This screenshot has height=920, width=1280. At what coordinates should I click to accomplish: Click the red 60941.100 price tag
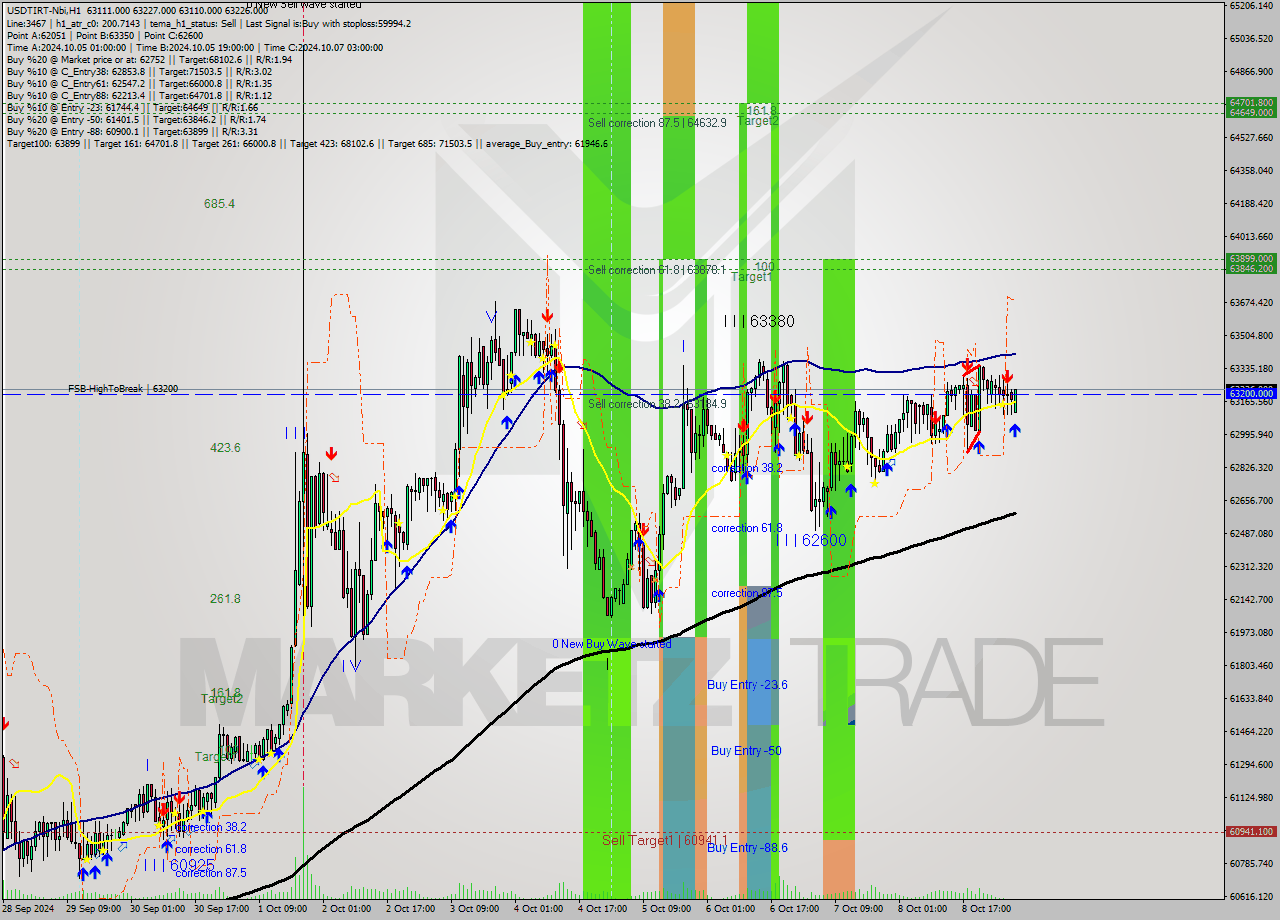tap(1251, 831)
